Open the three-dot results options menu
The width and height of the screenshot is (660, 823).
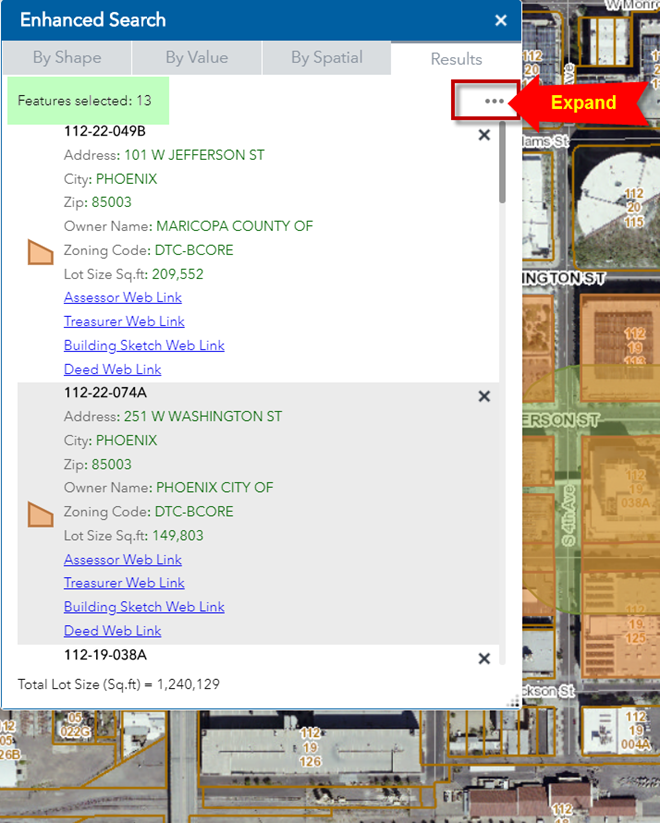pos(493,101)
